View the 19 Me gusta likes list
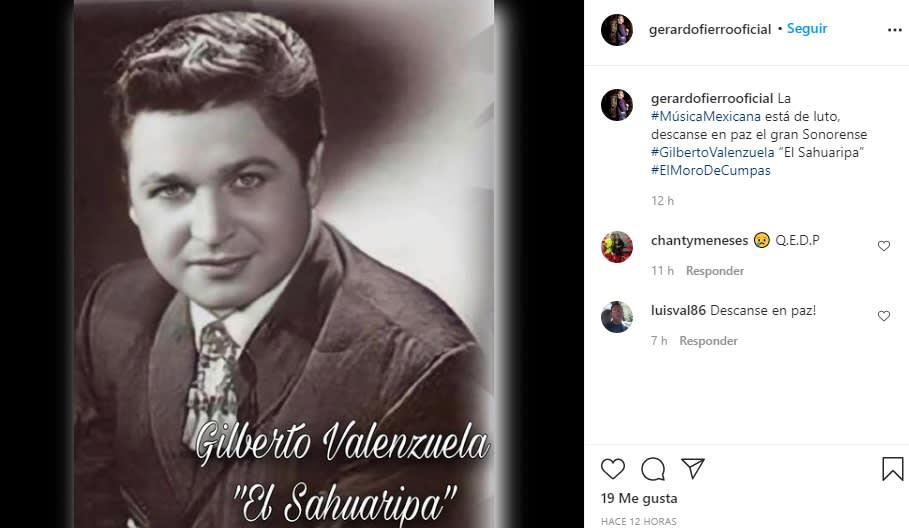Screen dimensions: 909x528 click(x=639, y=498)
